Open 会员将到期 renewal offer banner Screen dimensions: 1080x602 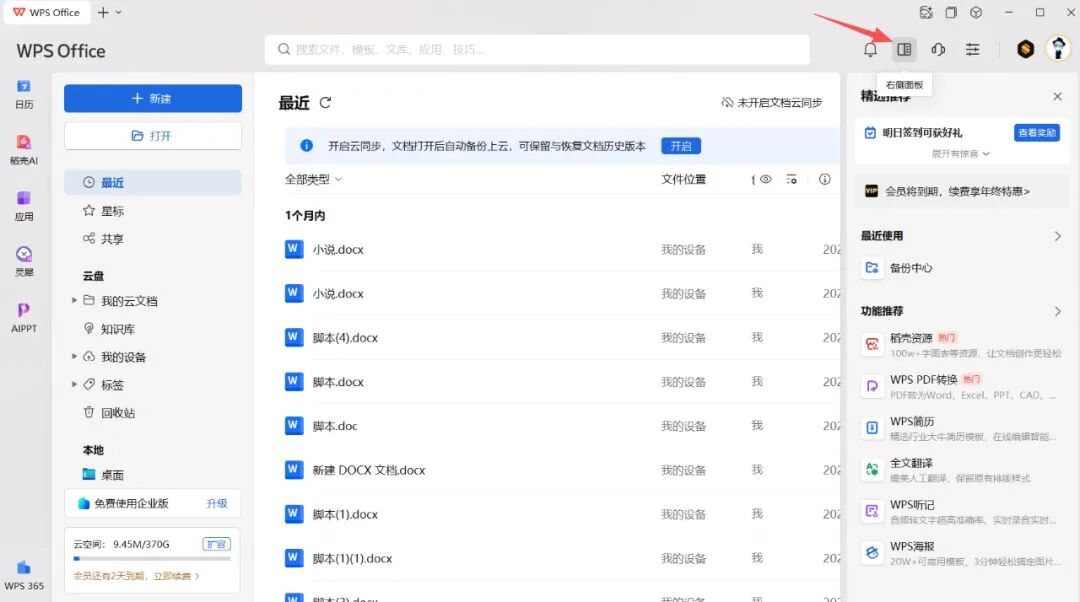pyautogui.click(x=962, y=191)
